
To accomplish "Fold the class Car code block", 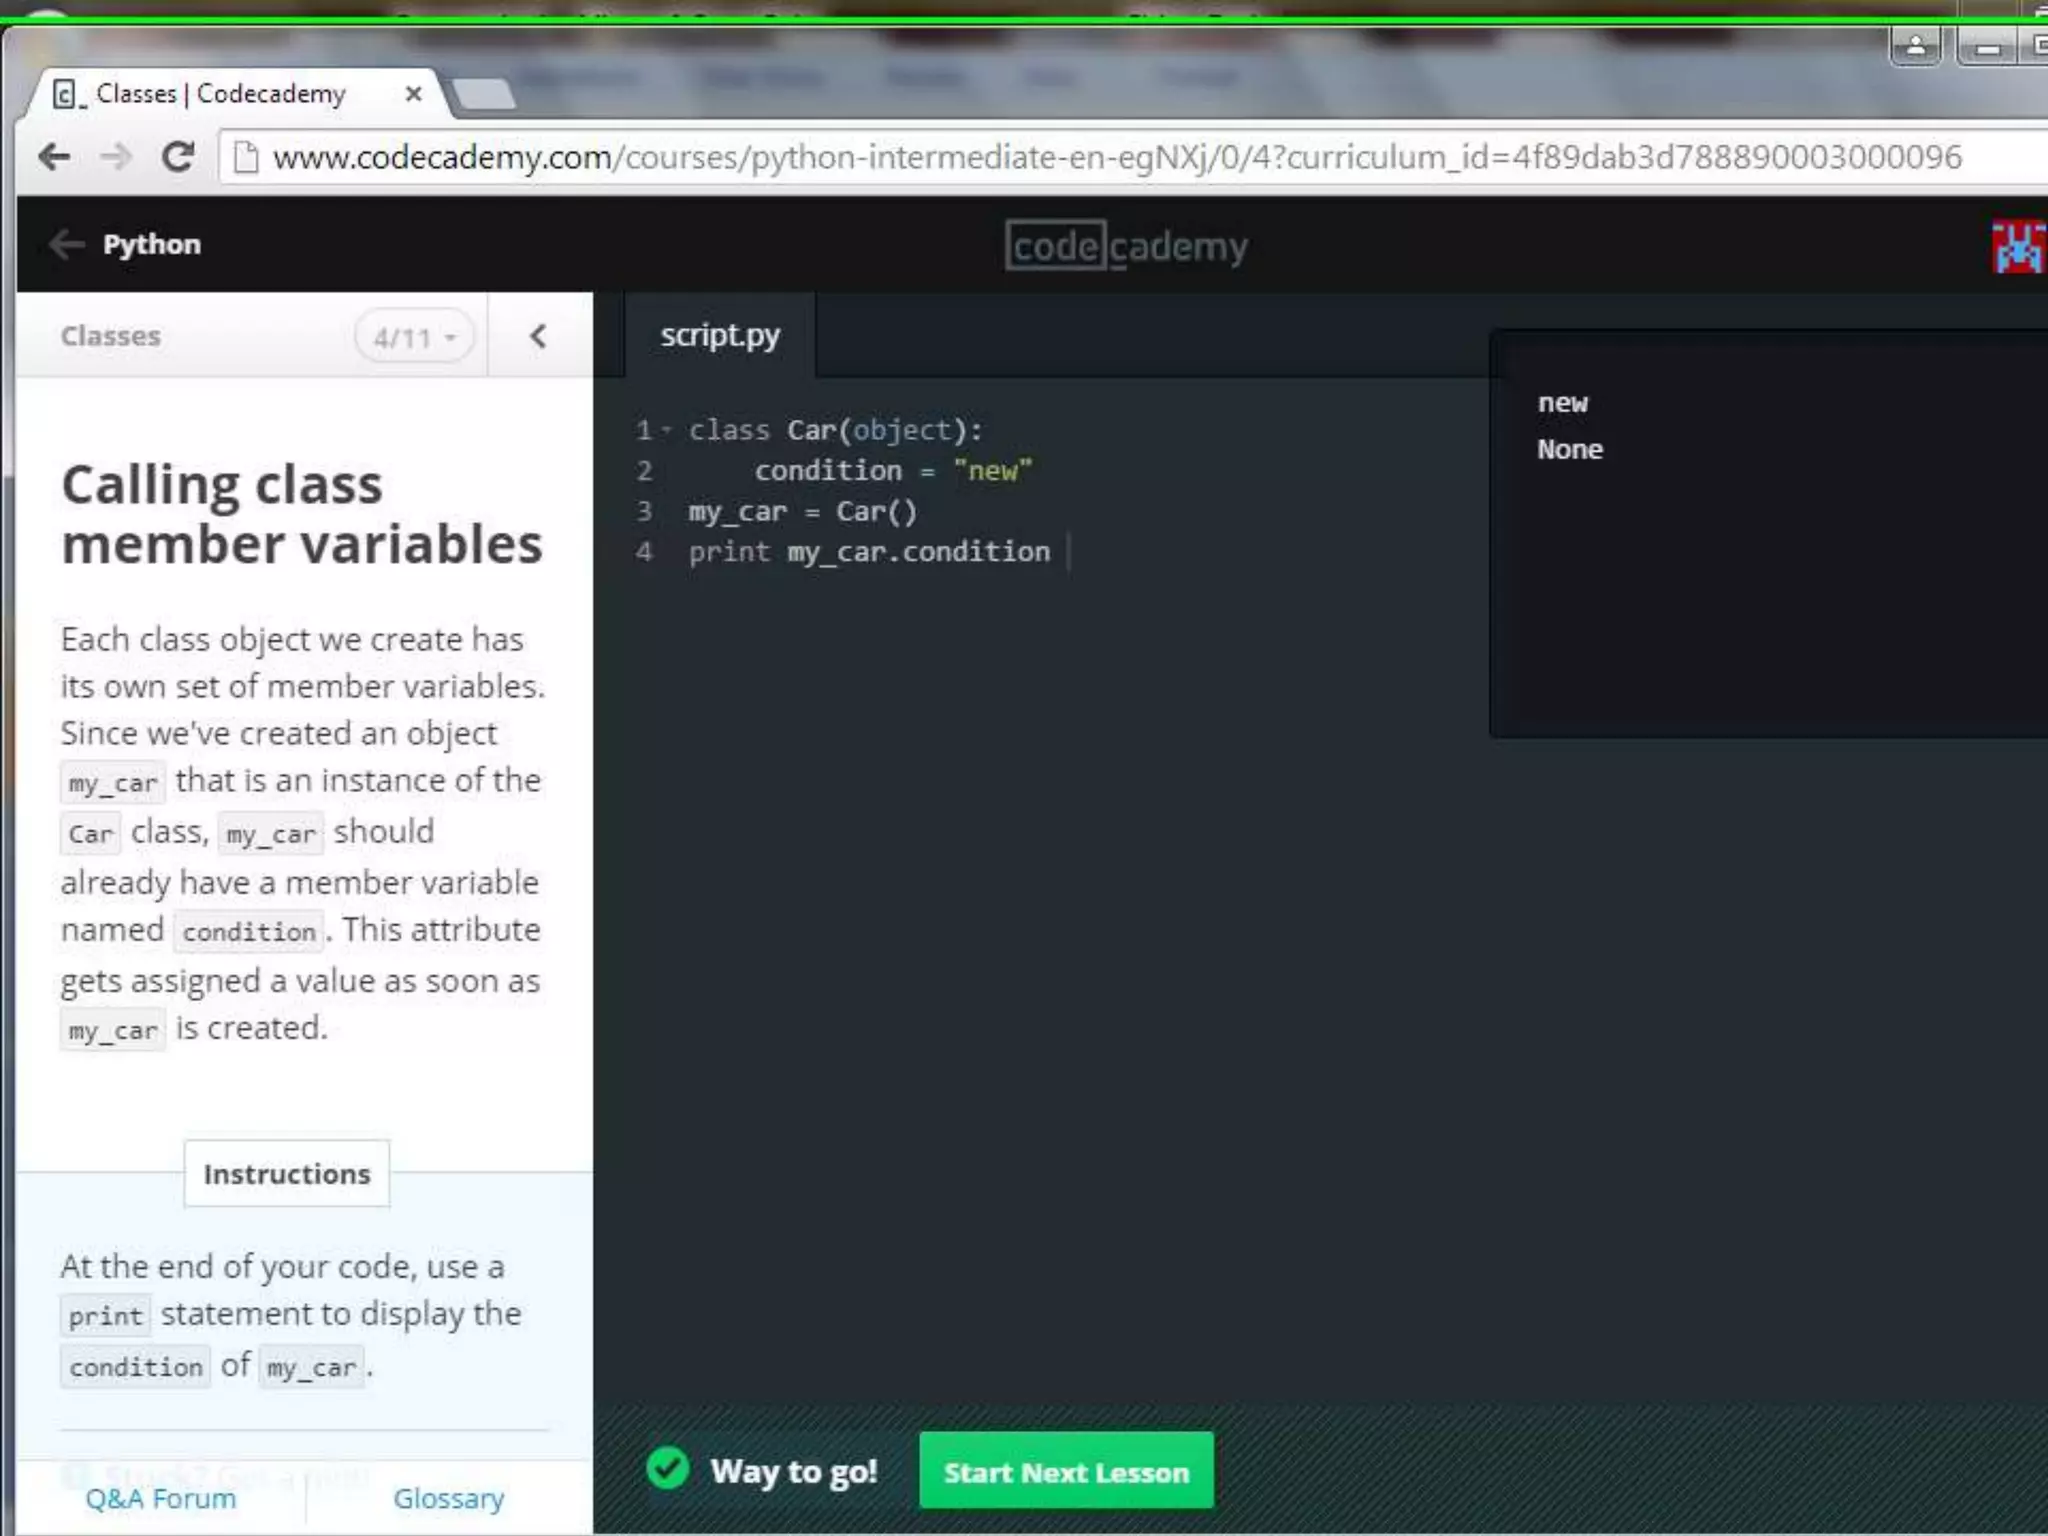I will [x=665, y=430].
